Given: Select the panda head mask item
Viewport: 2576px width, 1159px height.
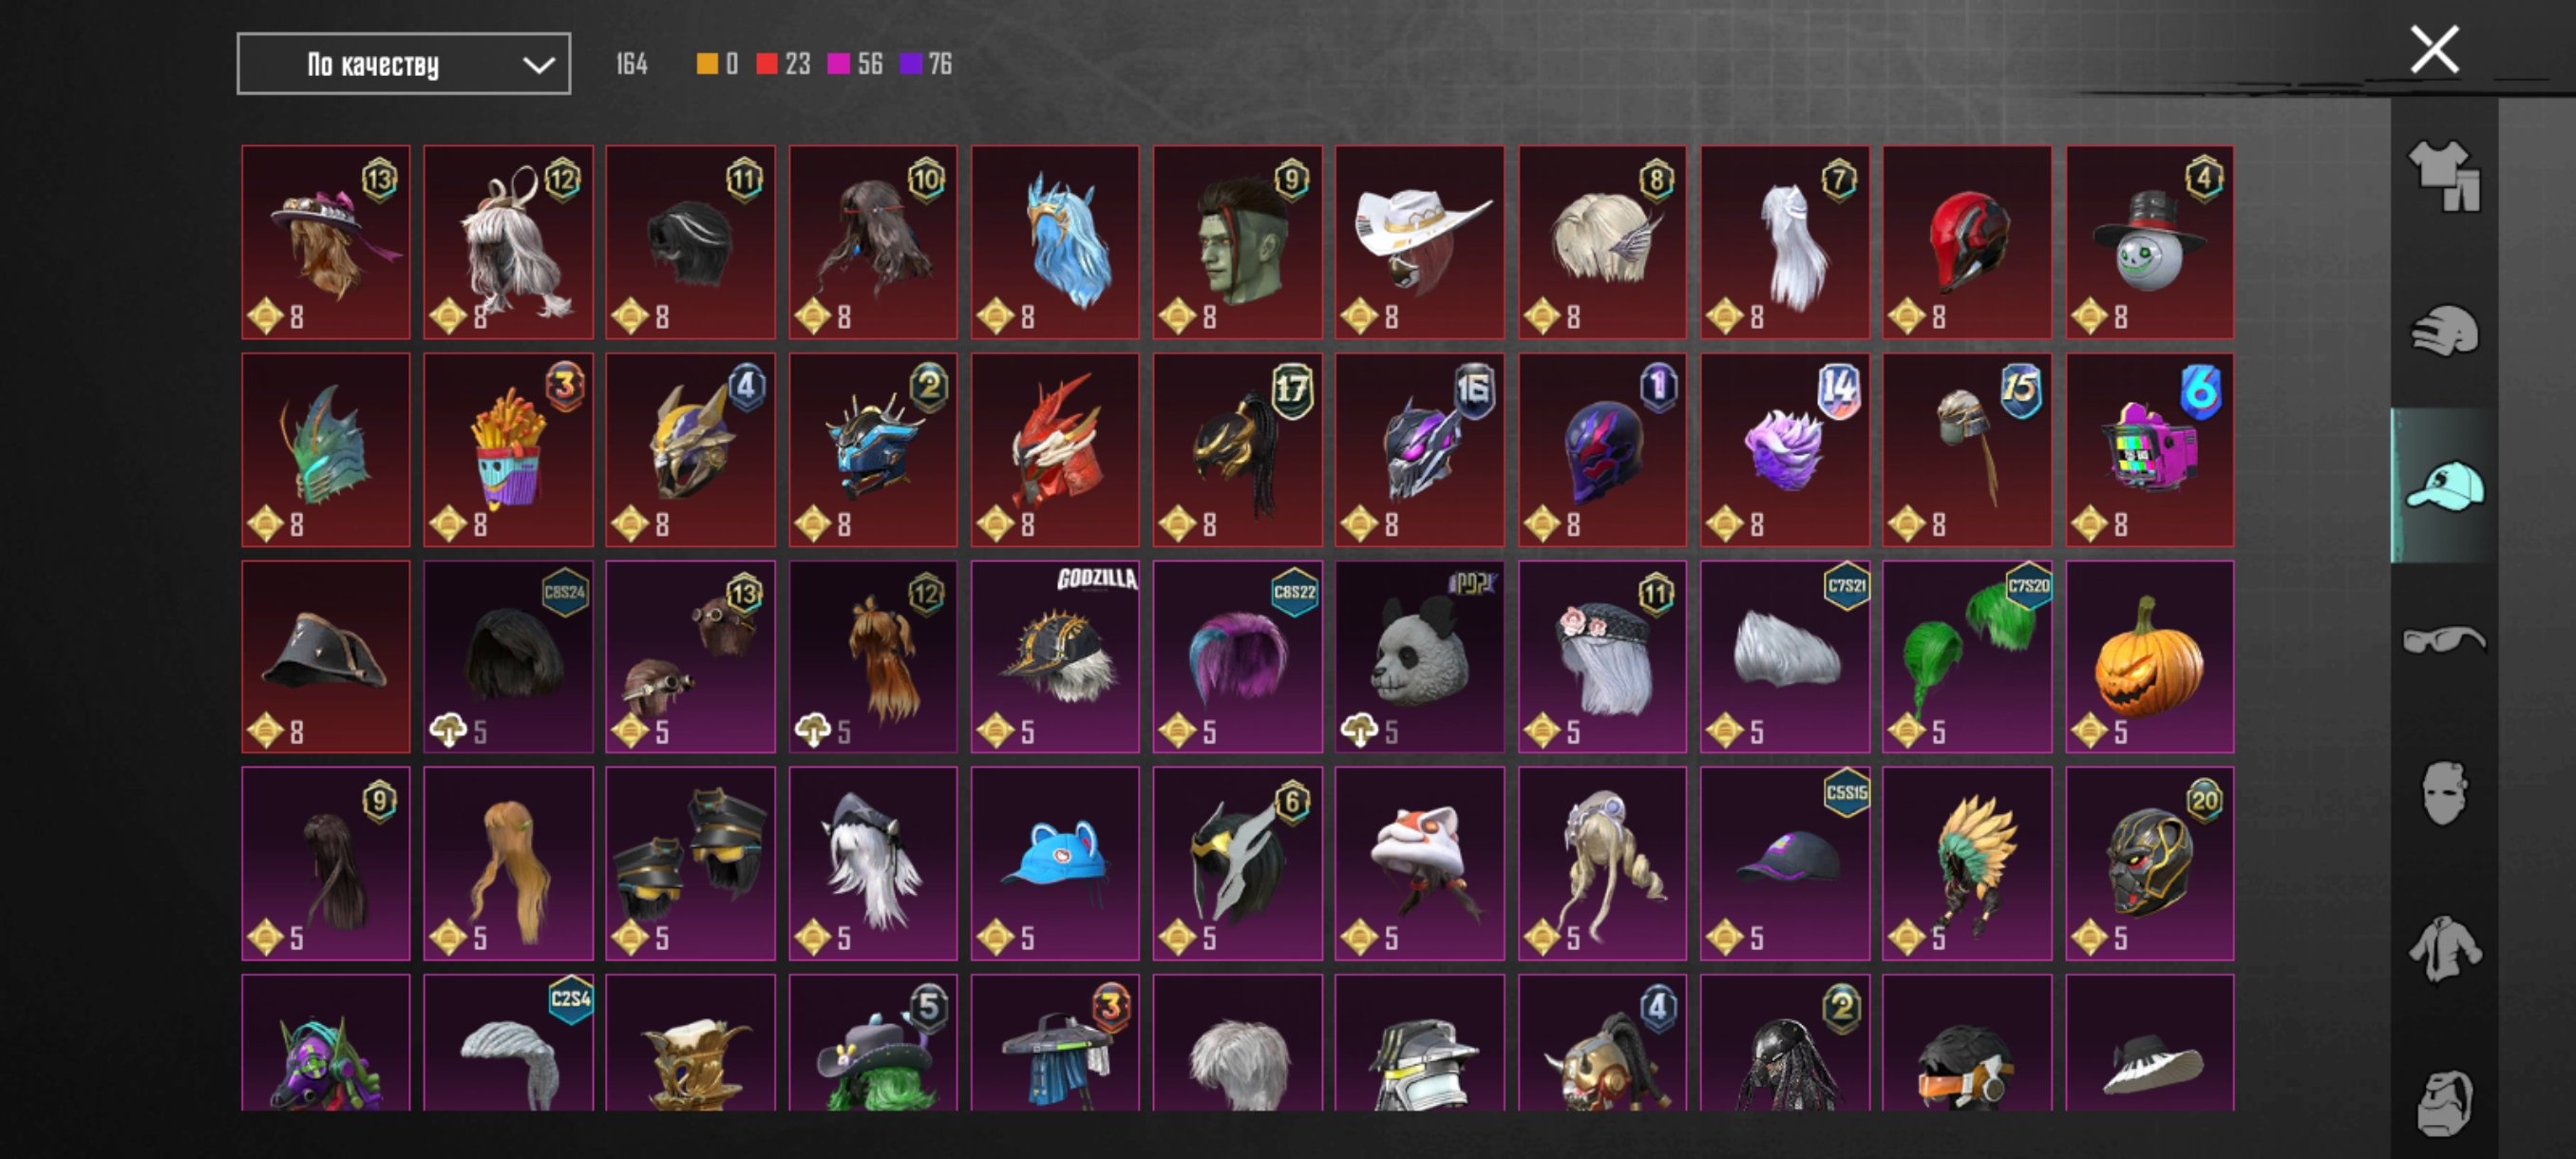Looking at the screenshot, I should [x=1419, y=656].
